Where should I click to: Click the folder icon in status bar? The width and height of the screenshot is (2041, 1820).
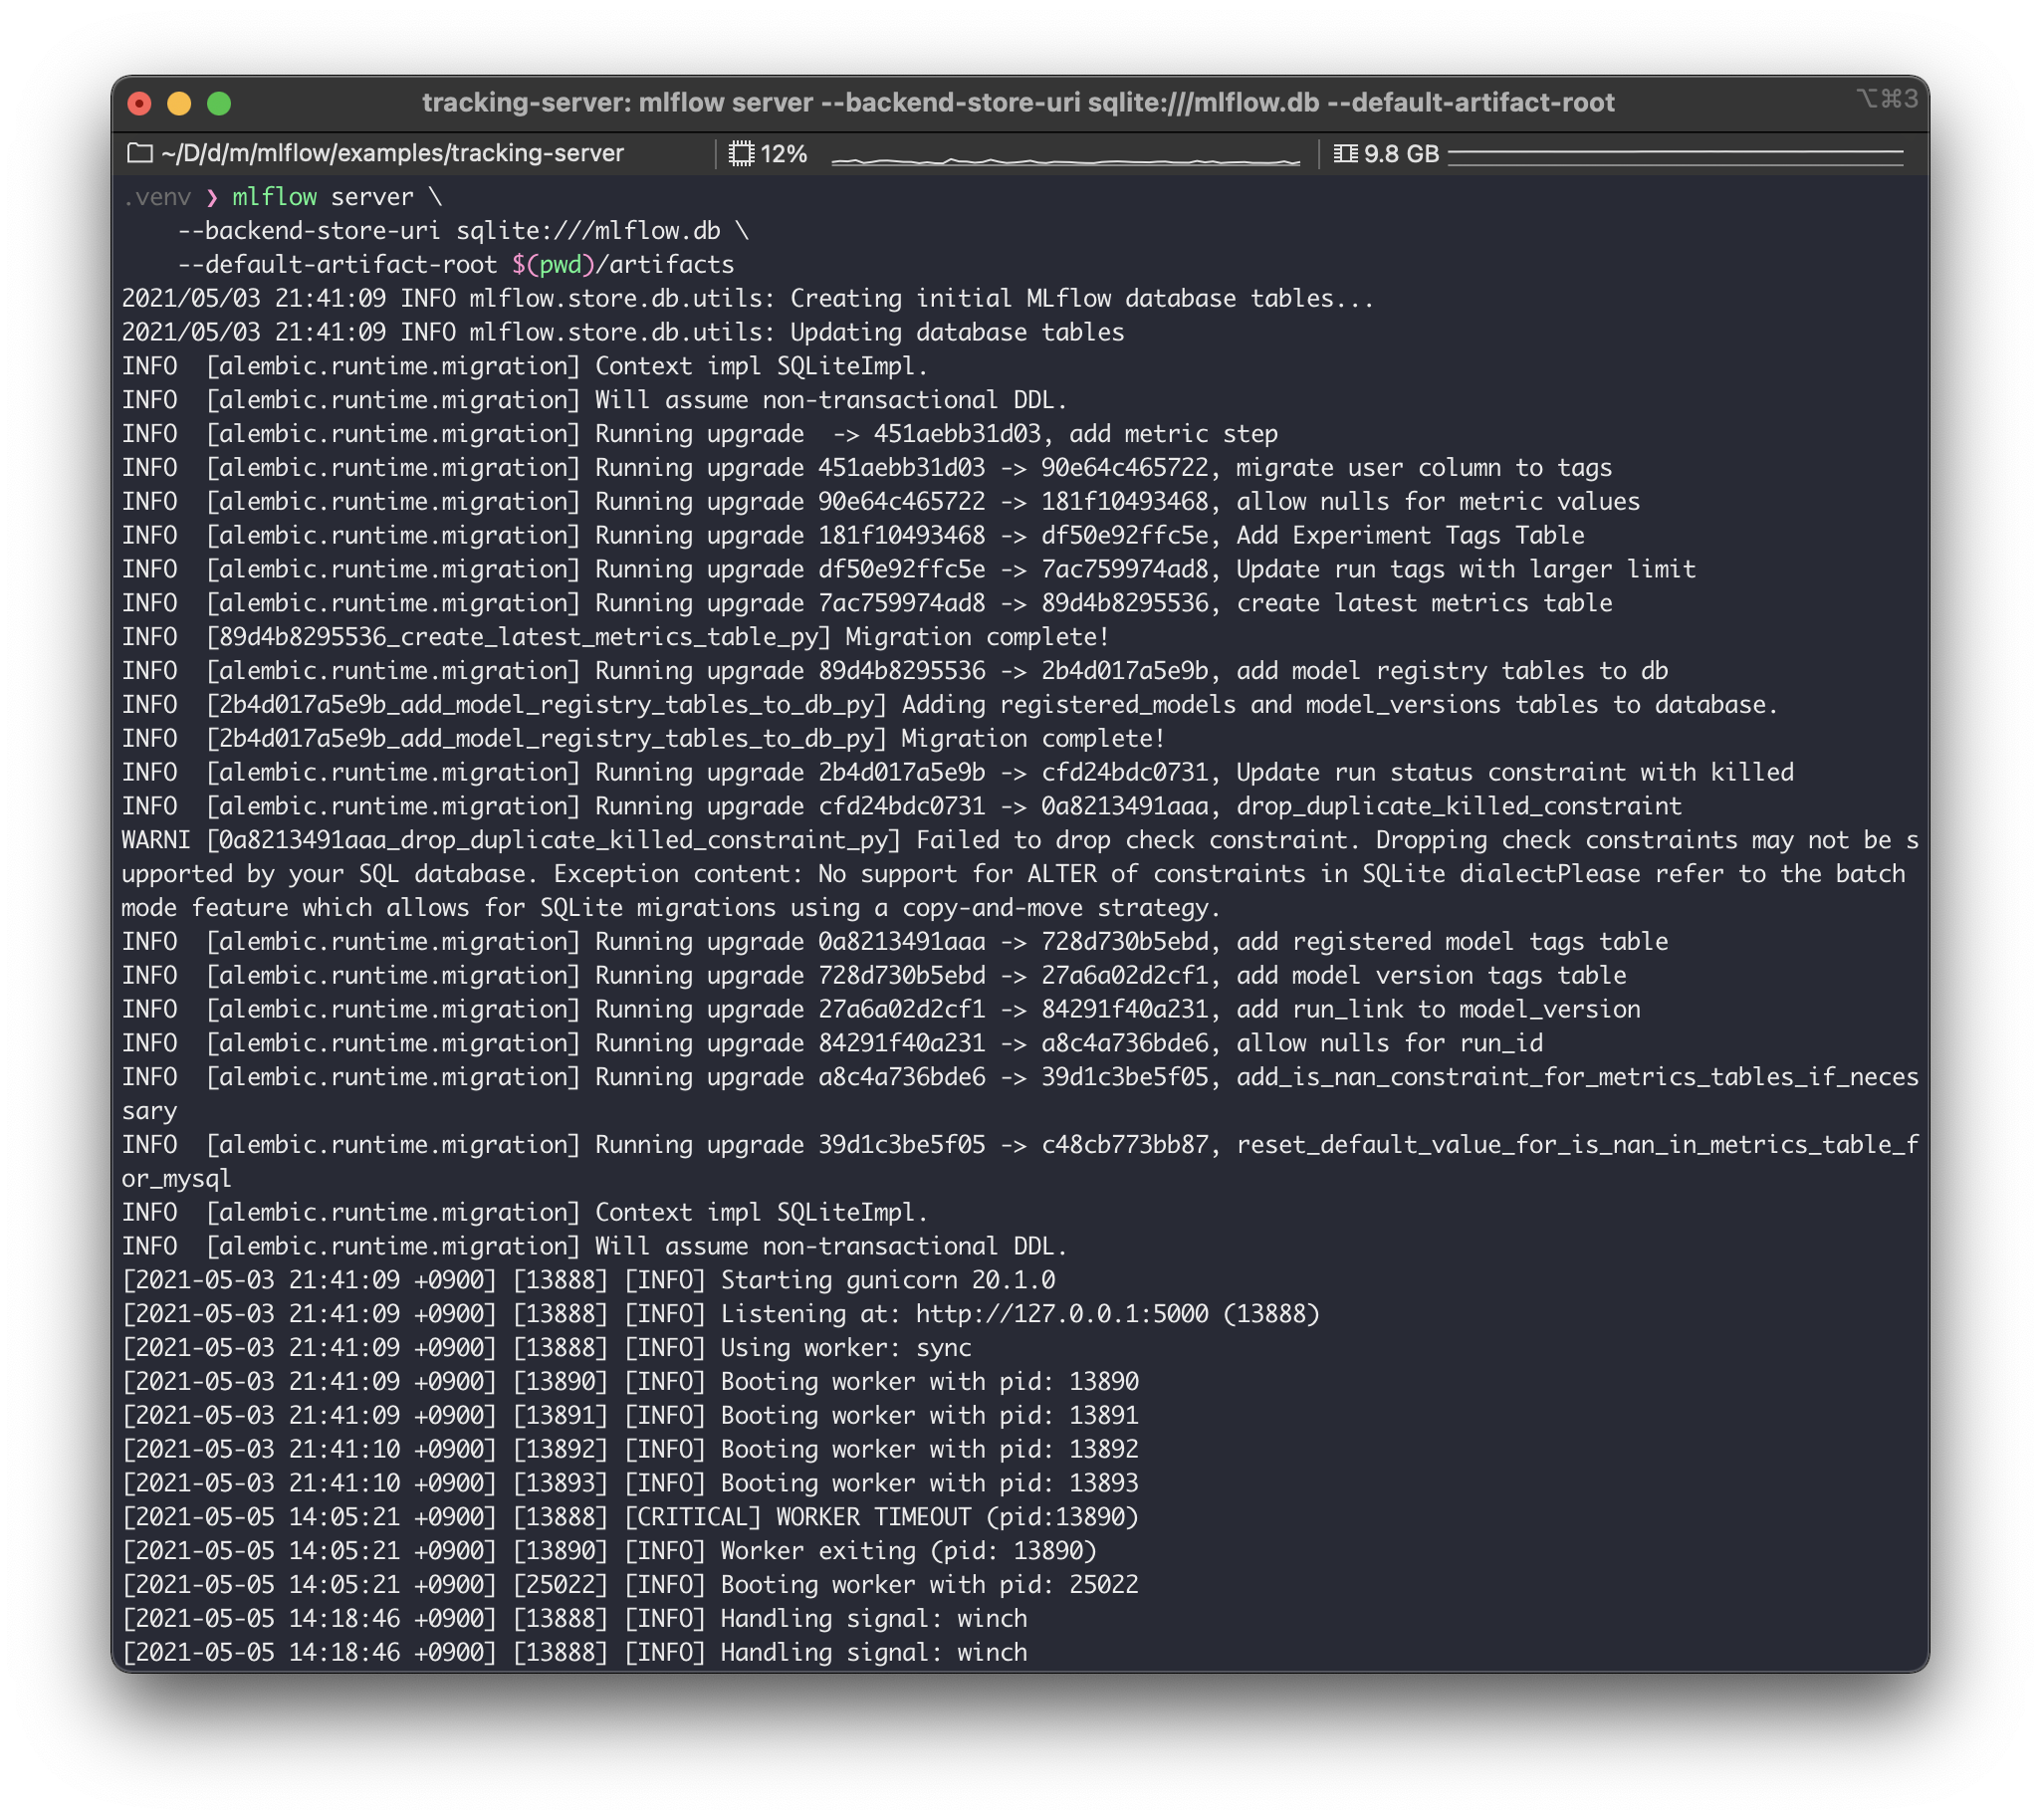140,153
